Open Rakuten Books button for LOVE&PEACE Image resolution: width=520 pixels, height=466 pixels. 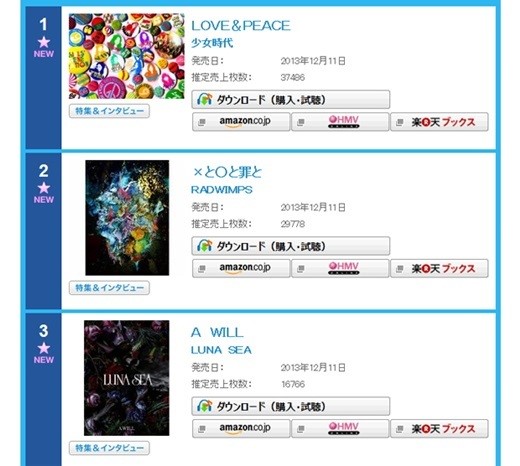pyautogui.click(x=439, y=122)
